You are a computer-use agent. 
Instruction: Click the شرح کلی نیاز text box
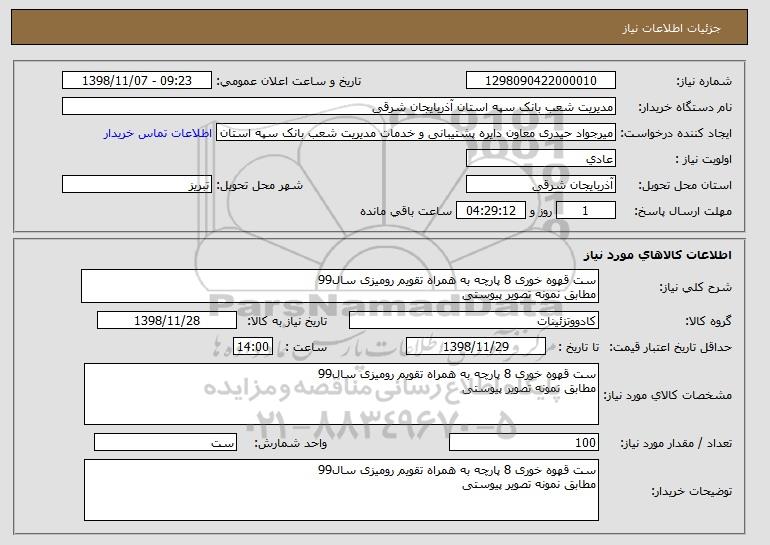click(x=340, y=286)
